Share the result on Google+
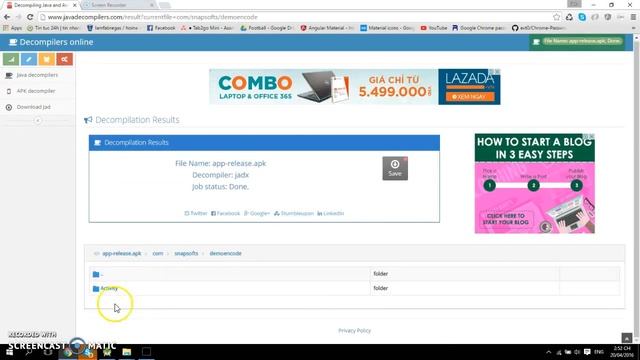This screenshot has width=640, height=360. 257,213
